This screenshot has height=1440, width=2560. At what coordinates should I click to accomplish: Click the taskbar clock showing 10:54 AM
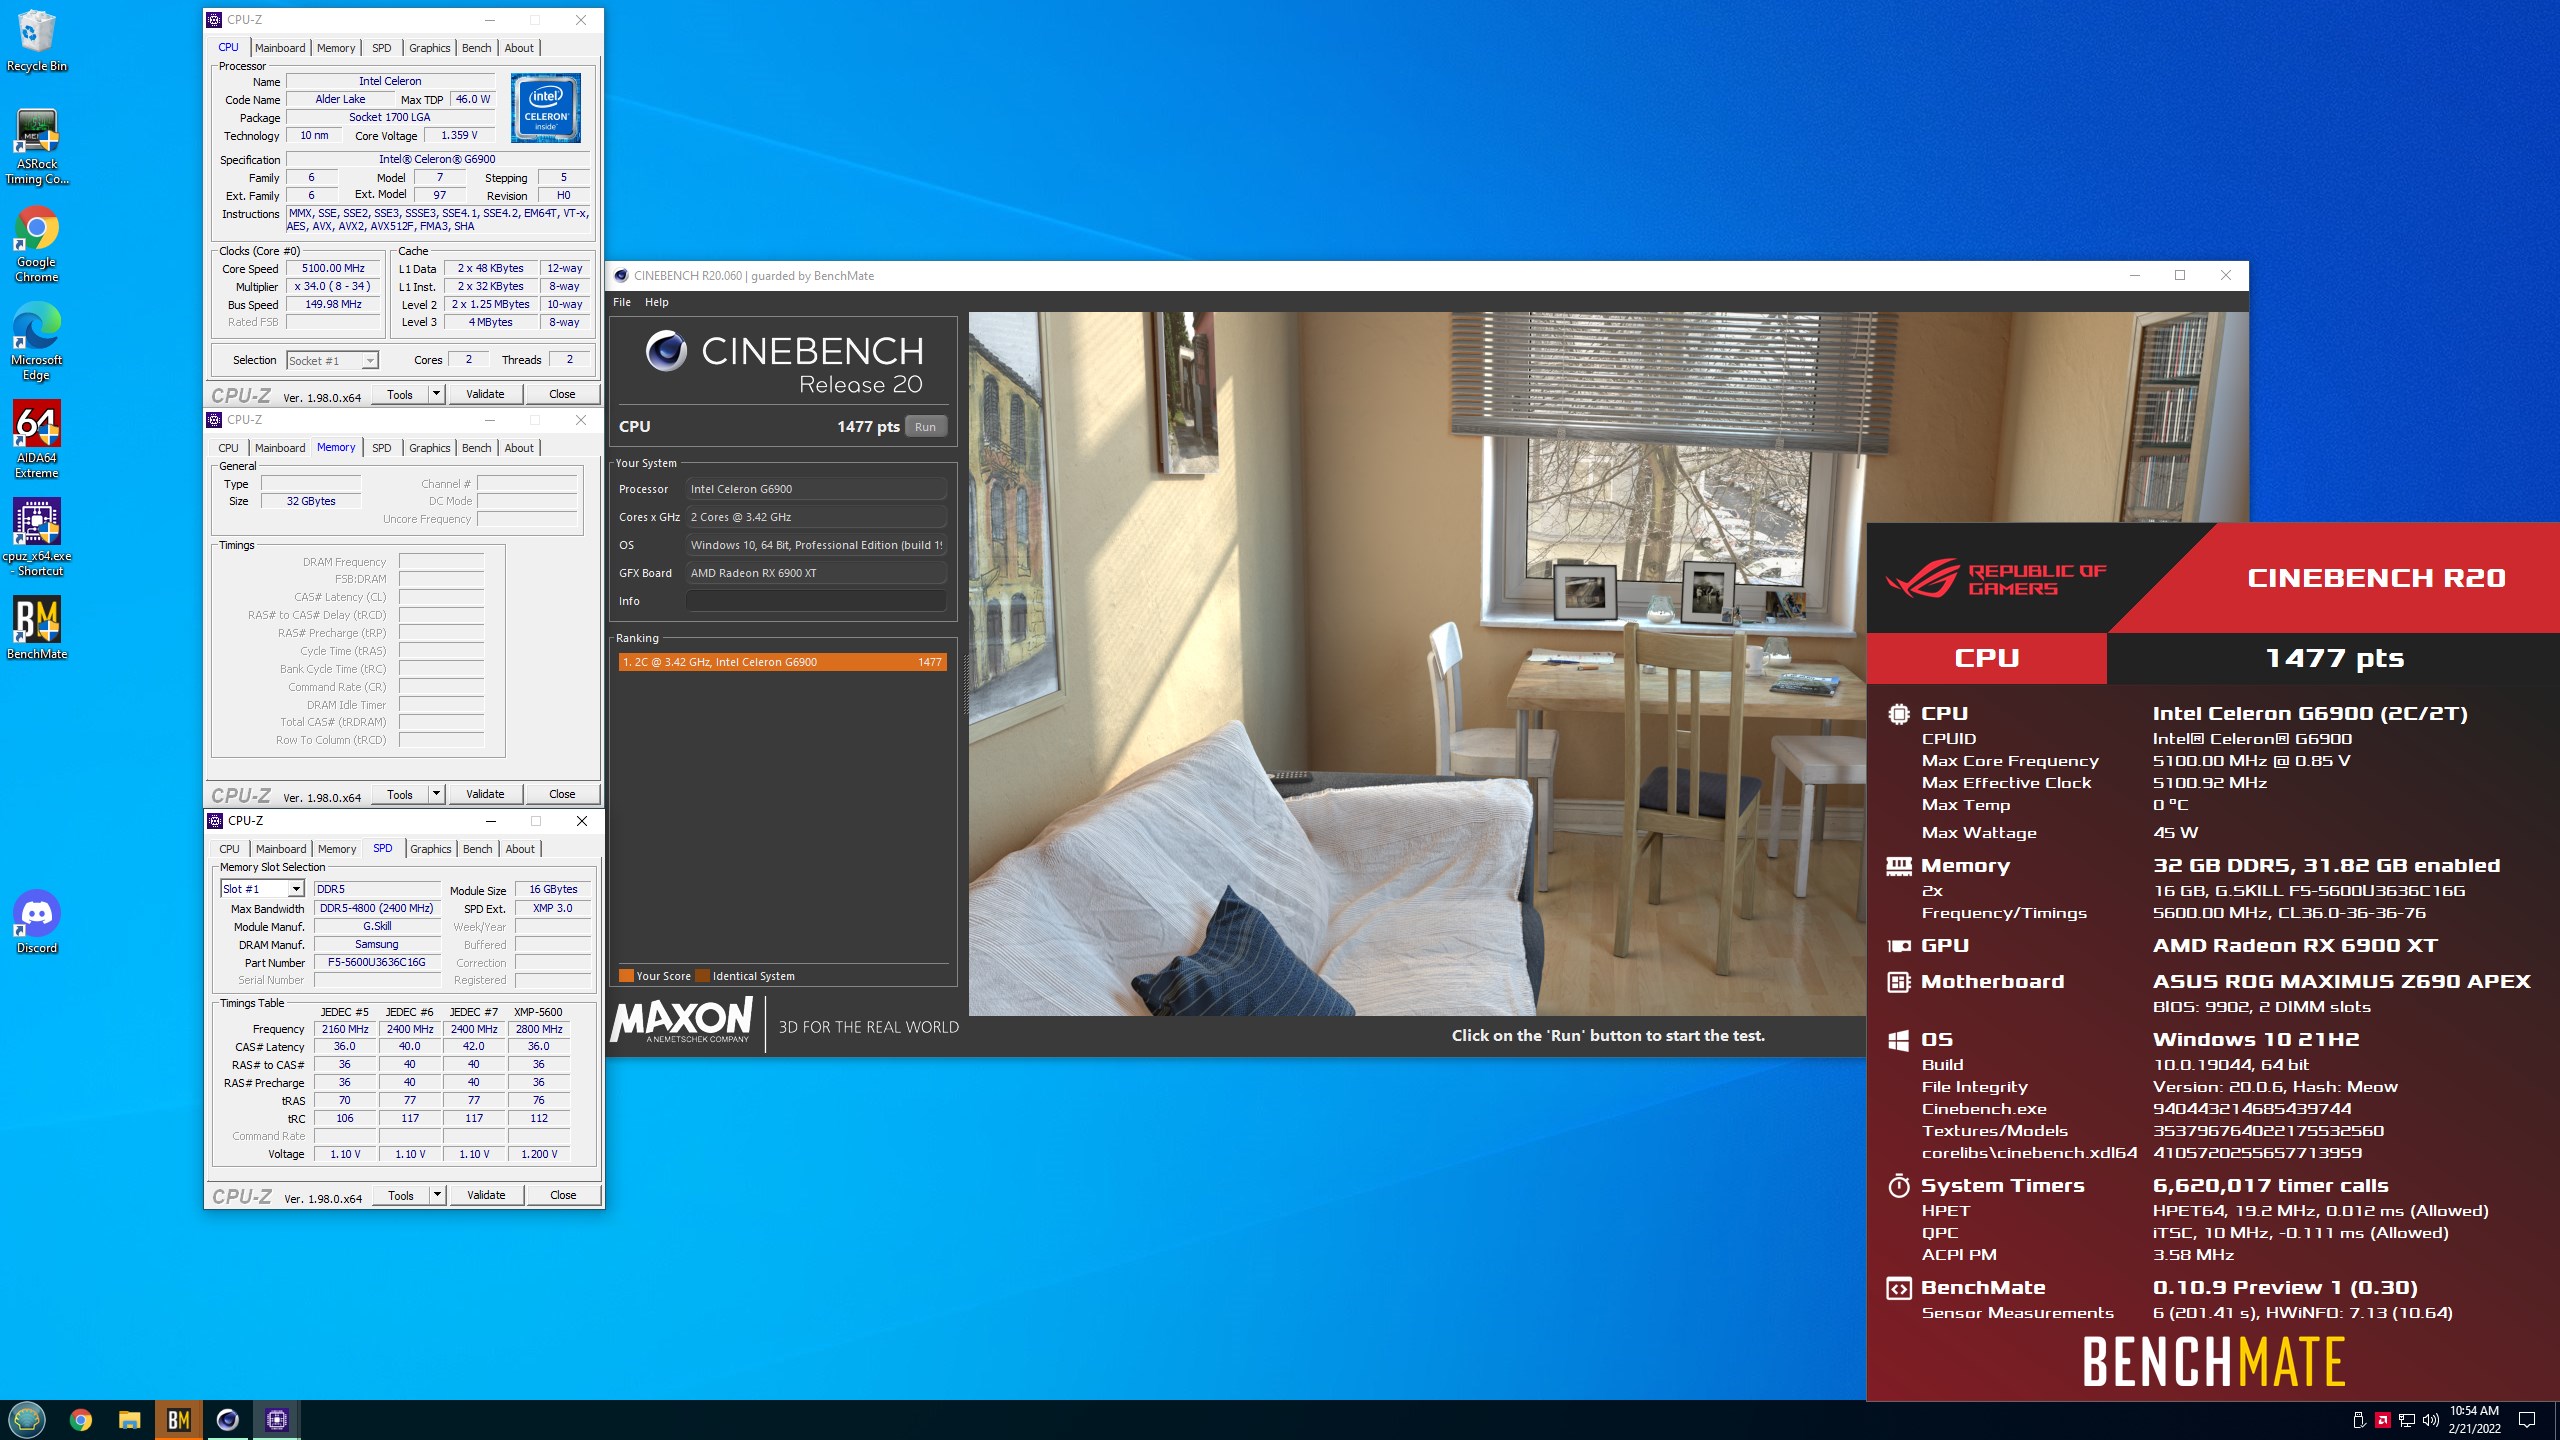[2474, 1420]
